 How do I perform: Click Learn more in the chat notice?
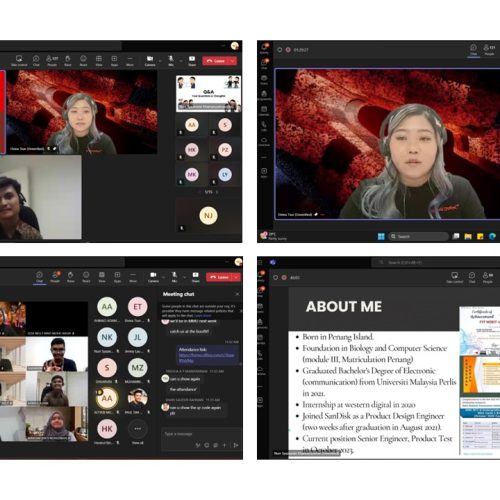[x=203, y=315]
